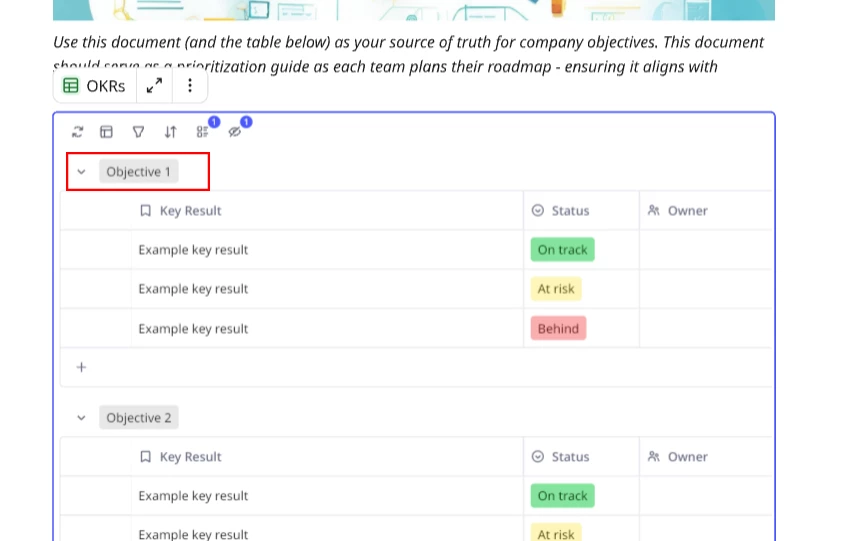The image size is (848, 541).
Task: Click the bookmark icon in Objective 1 Key Result header
Action: click(145, 210)
